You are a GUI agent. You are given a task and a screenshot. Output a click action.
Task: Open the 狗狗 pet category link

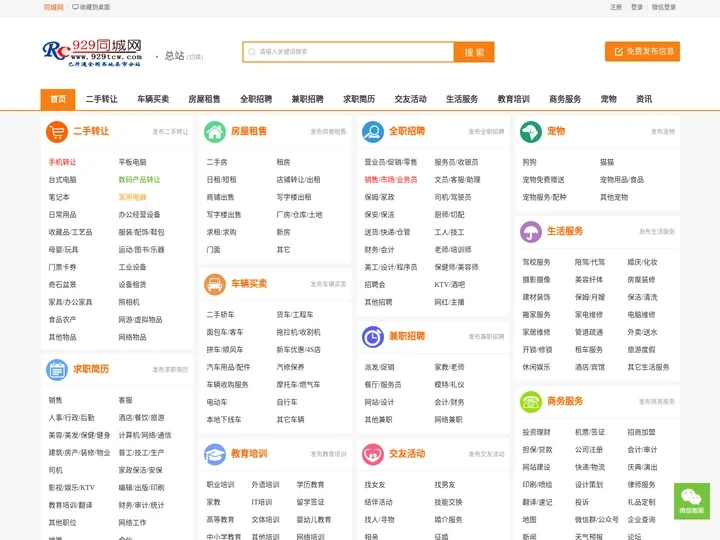coord(529,162)
